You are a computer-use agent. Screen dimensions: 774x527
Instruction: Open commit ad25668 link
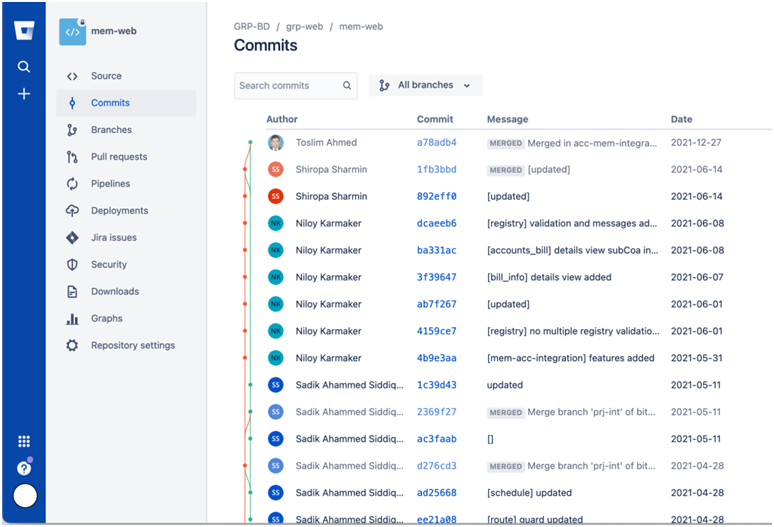click(436, 492)
